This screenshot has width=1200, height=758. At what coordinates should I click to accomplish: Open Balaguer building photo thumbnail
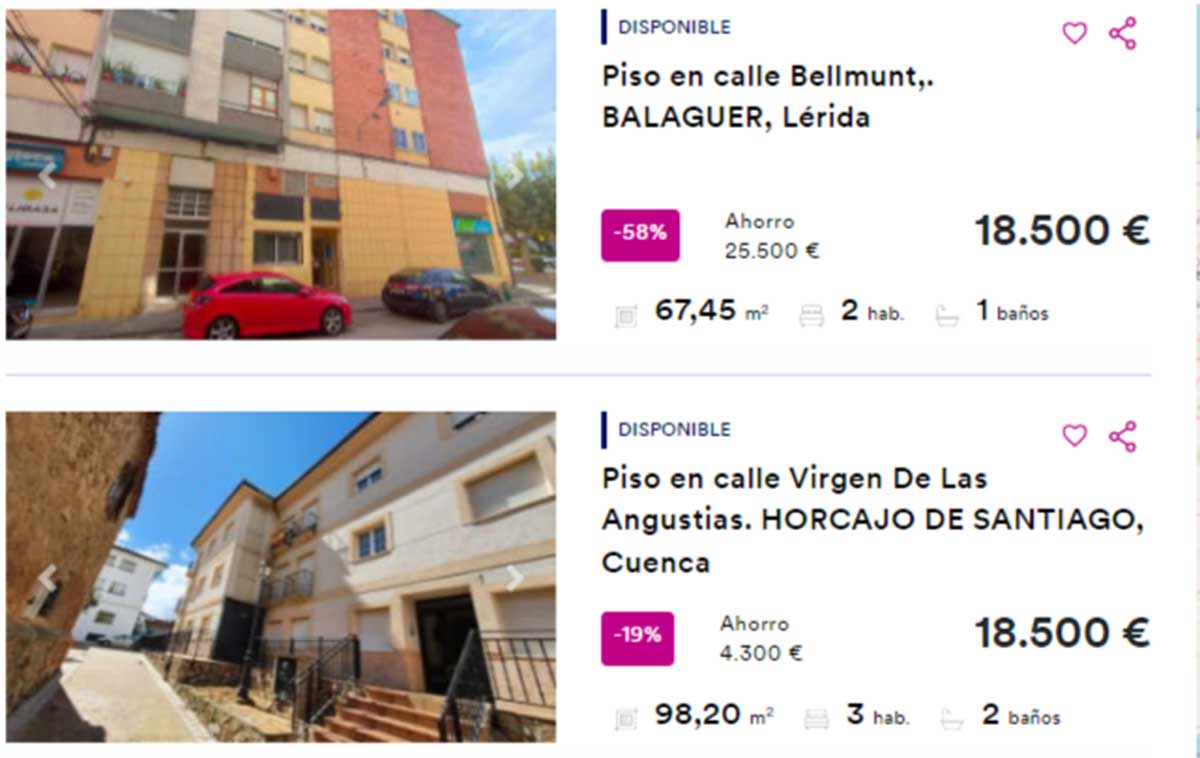click(x=280, y=174)
